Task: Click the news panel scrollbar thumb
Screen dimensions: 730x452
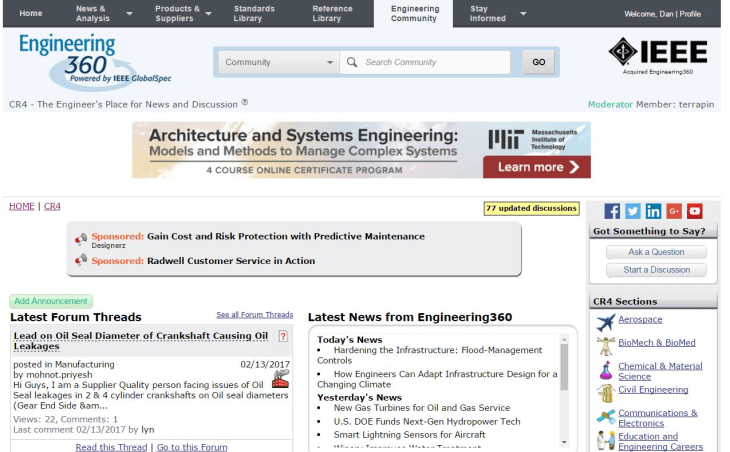Action: coord(564,367)
